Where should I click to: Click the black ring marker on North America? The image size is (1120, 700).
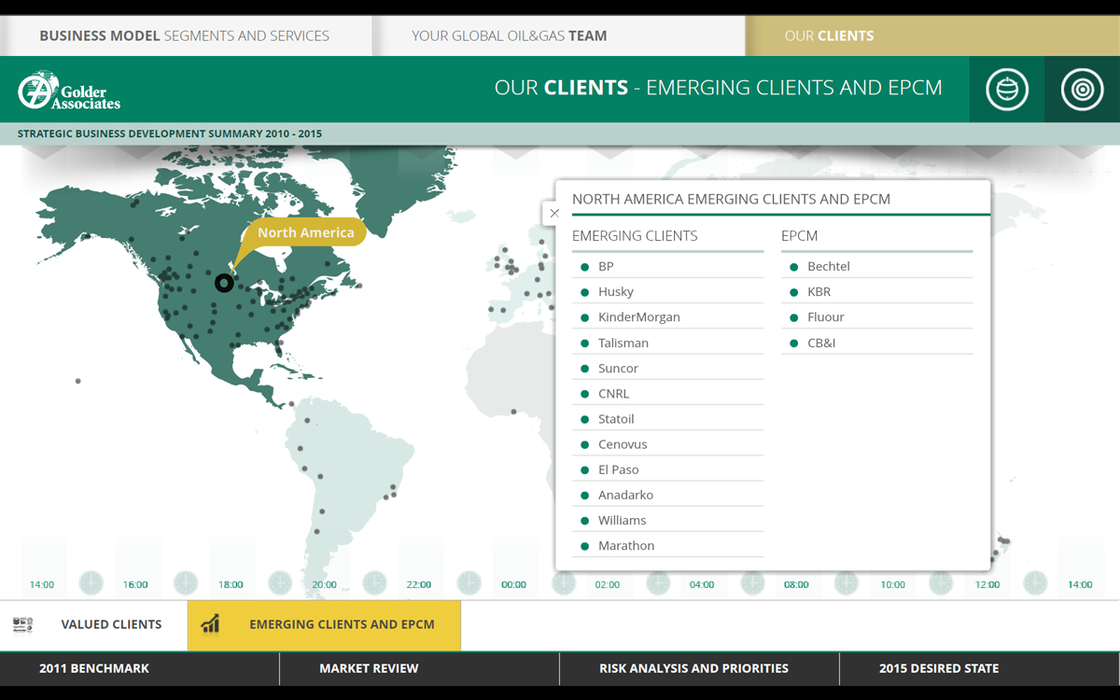pos(224,283)
